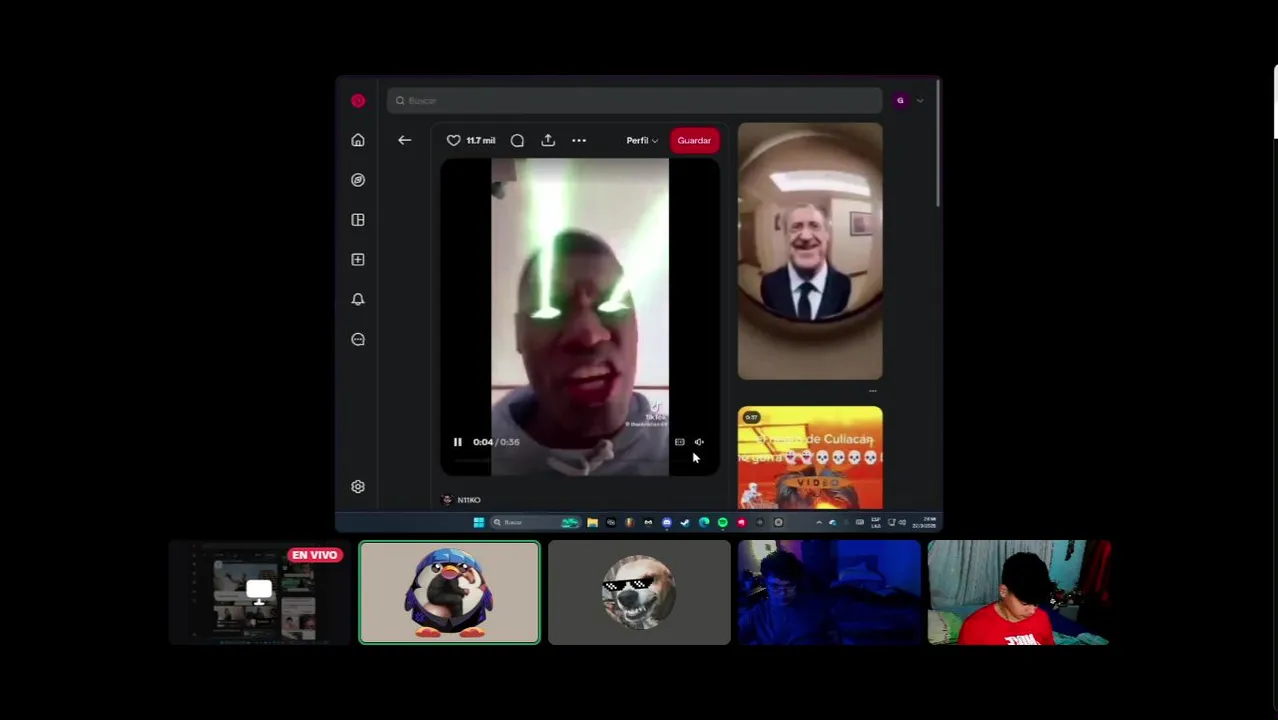Mute the video with the speaker icon
The height and width of the screenshot is (720, 1278).
pyautogui.click(x=699, y=442)
